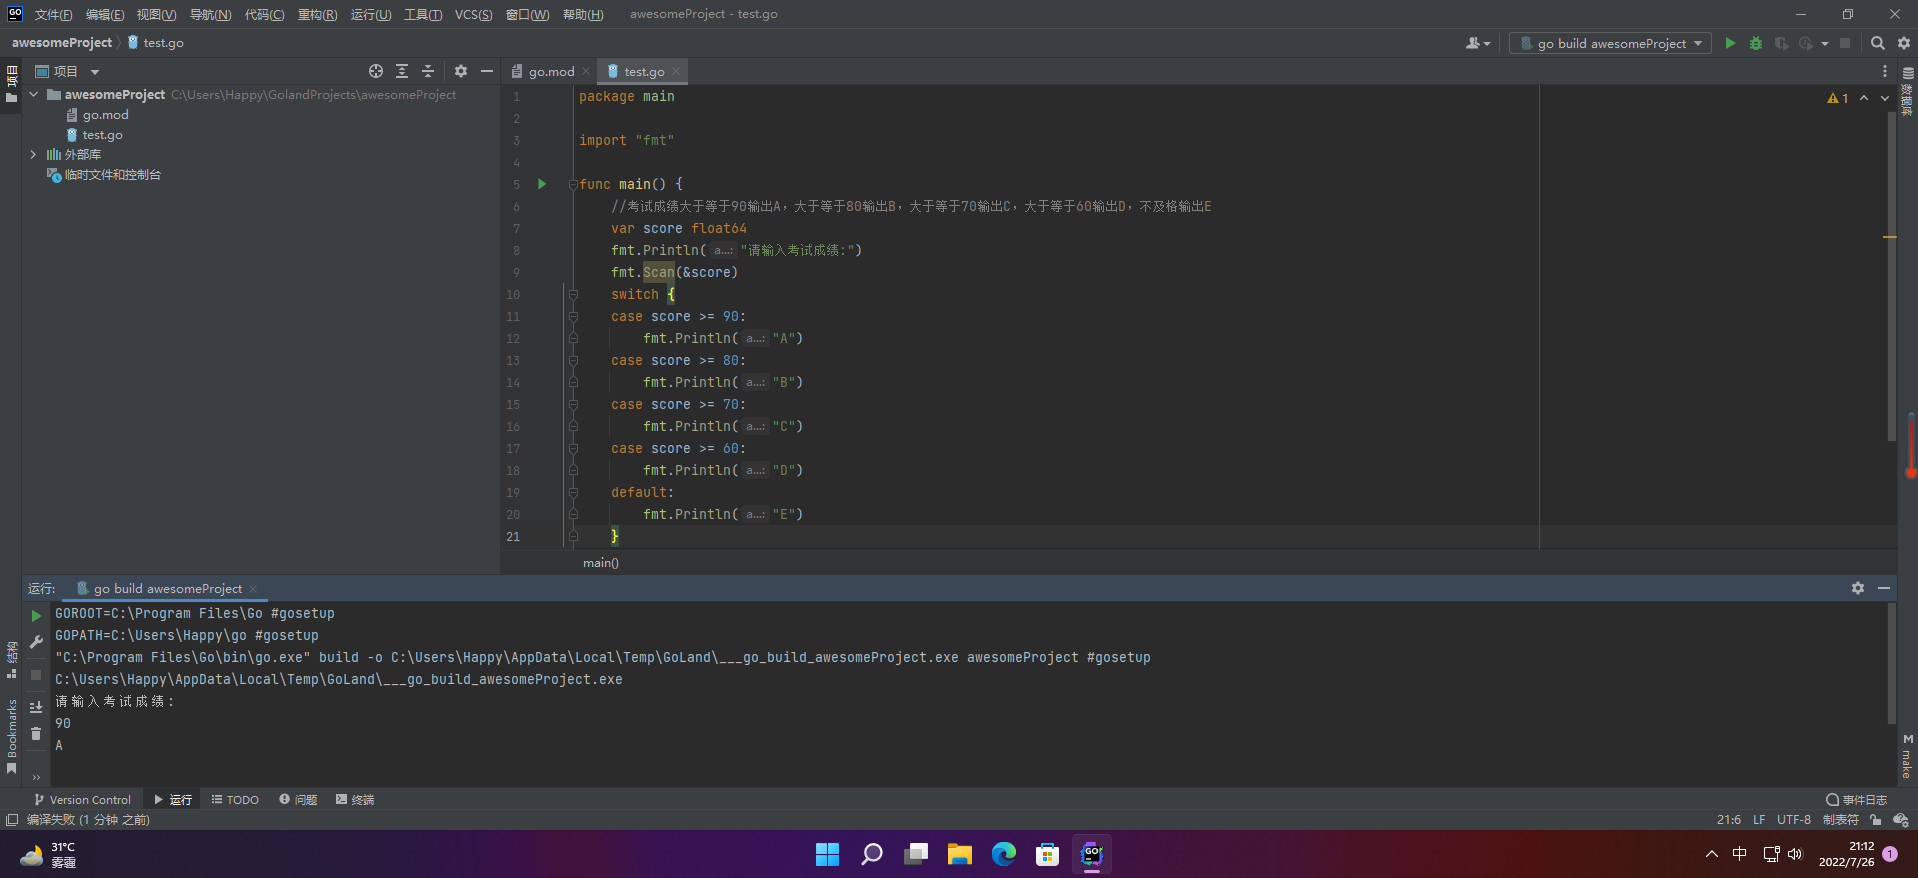Screen dimensions: 1918x878
Task: Open Version Control tool window
Action: [x=82, y=800]
